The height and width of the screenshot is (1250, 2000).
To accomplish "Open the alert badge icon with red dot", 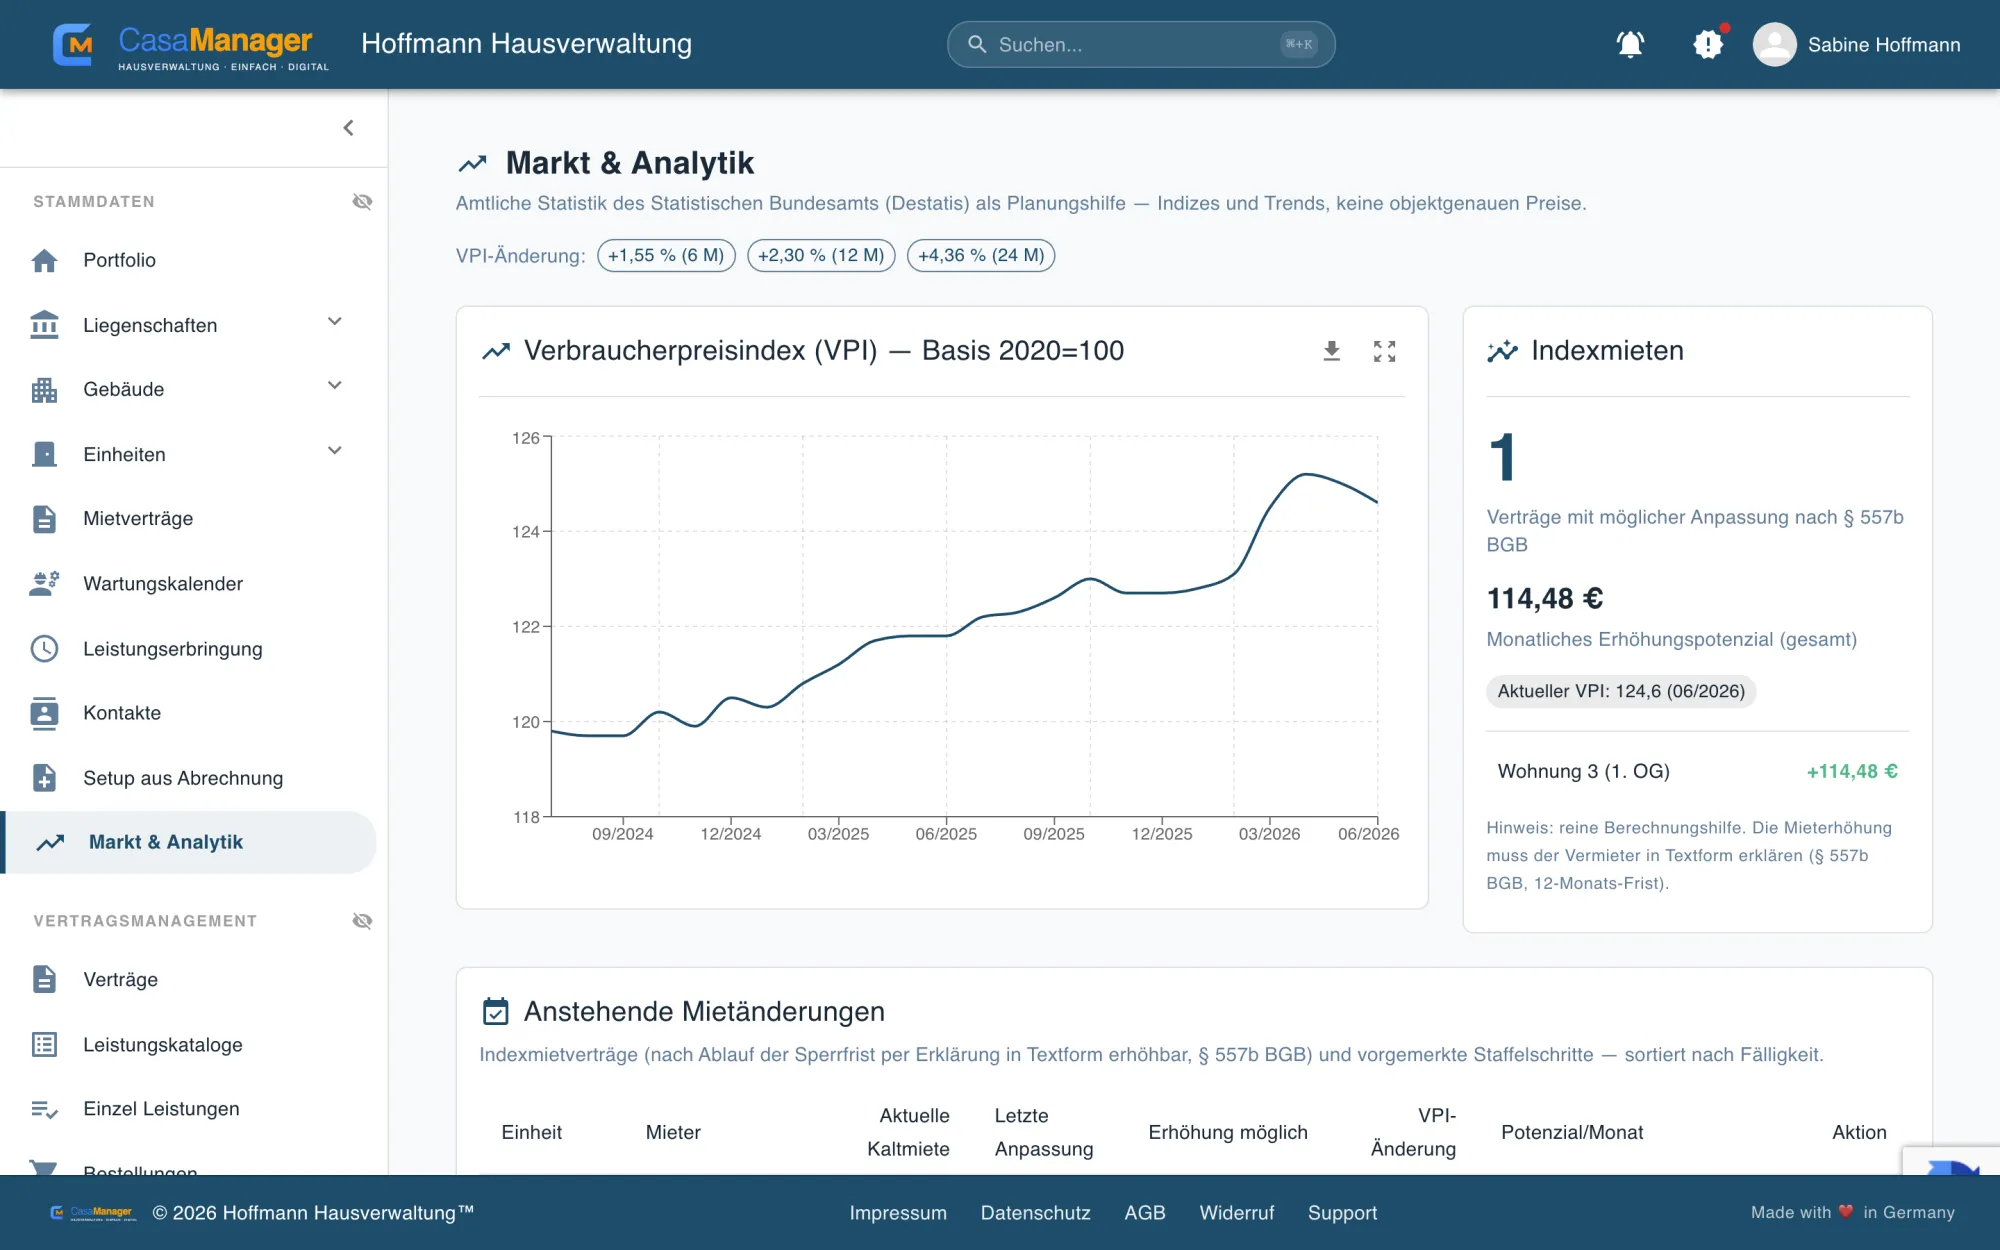I will coord(1708,44).
